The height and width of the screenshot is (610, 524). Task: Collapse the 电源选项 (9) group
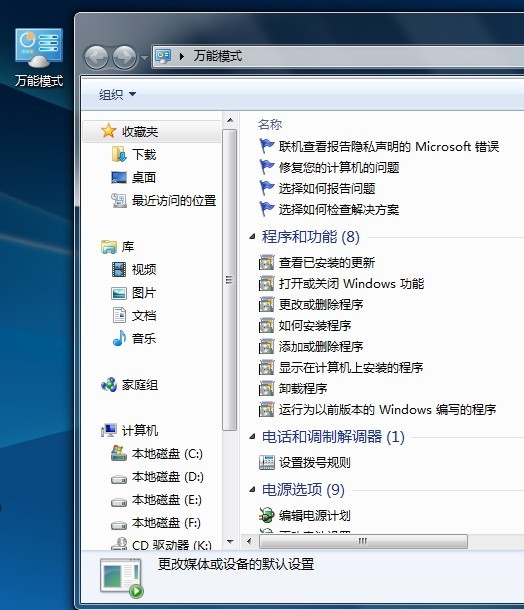(x=252, y=489)
